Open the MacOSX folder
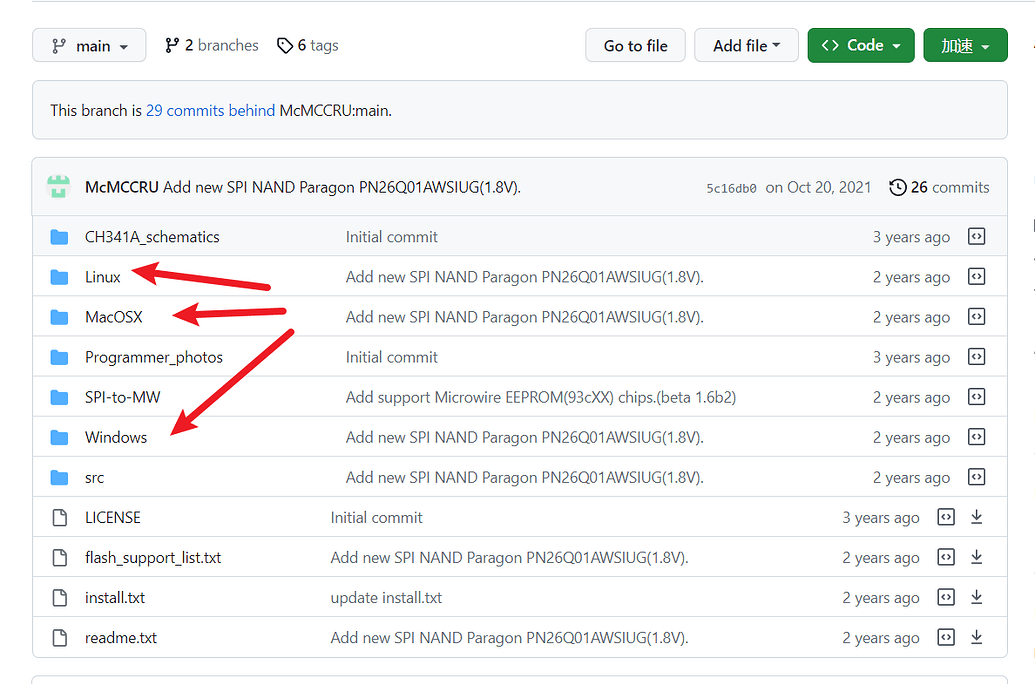This screenshot has width=1035, height=684. [x=113, y=317]
